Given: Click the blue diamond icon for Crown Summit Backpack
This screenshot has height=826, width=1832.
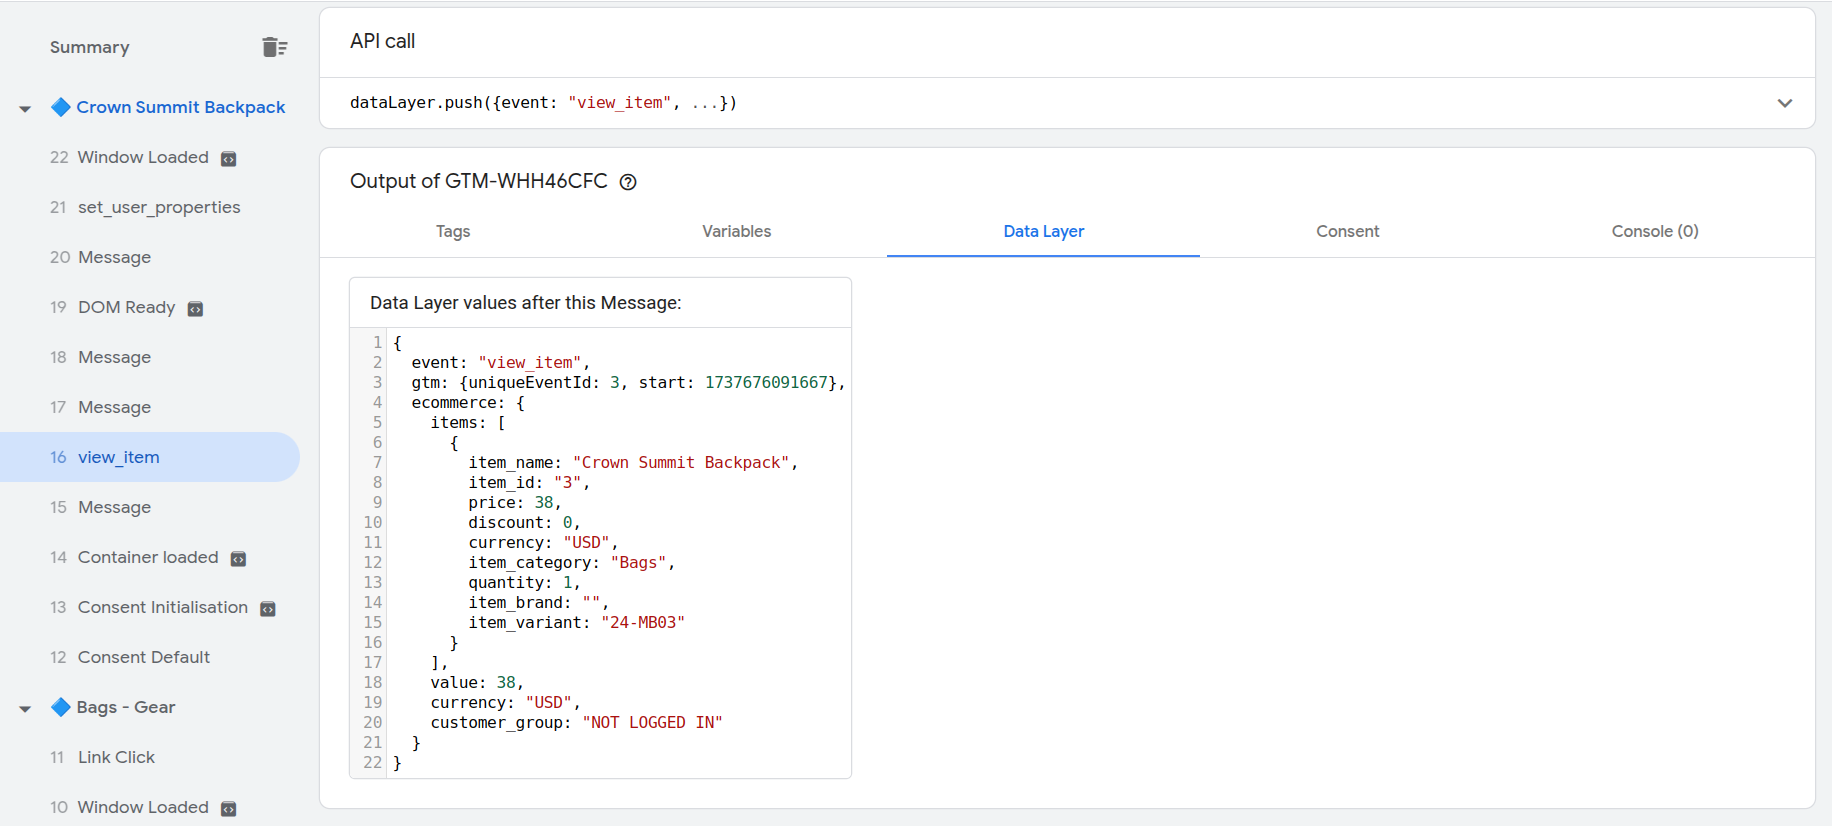Looking at the screenshot, I should pyautogui.click(x=61, y=107).
